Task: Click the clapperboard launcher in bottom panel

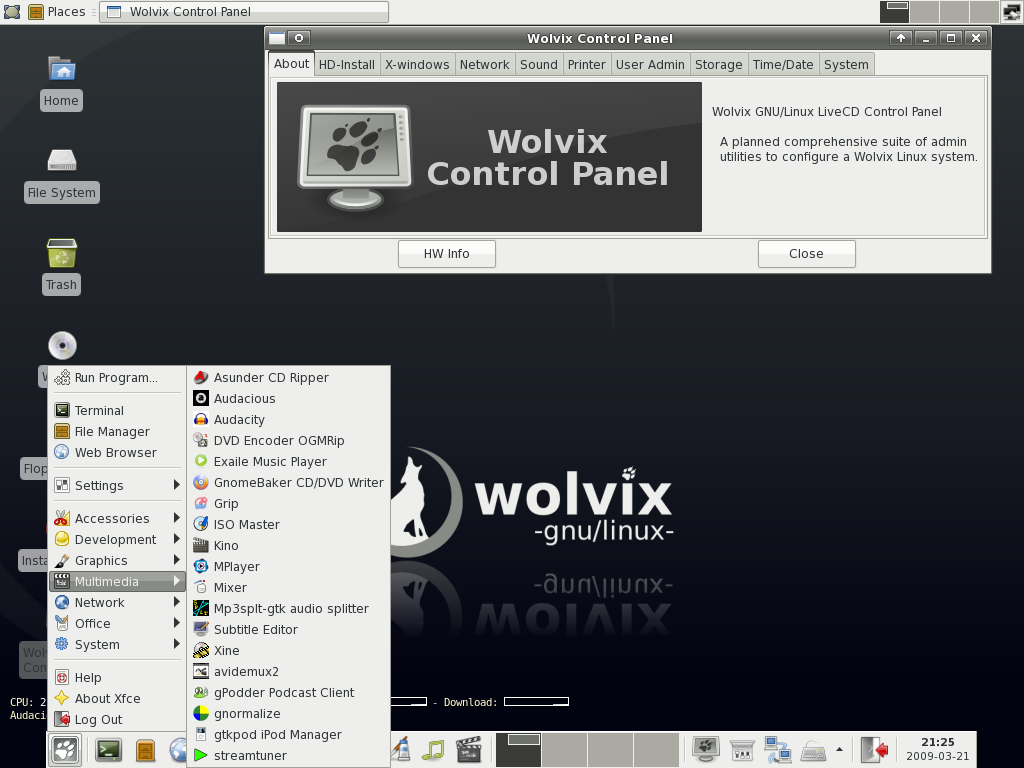Action: pos(468,750)
